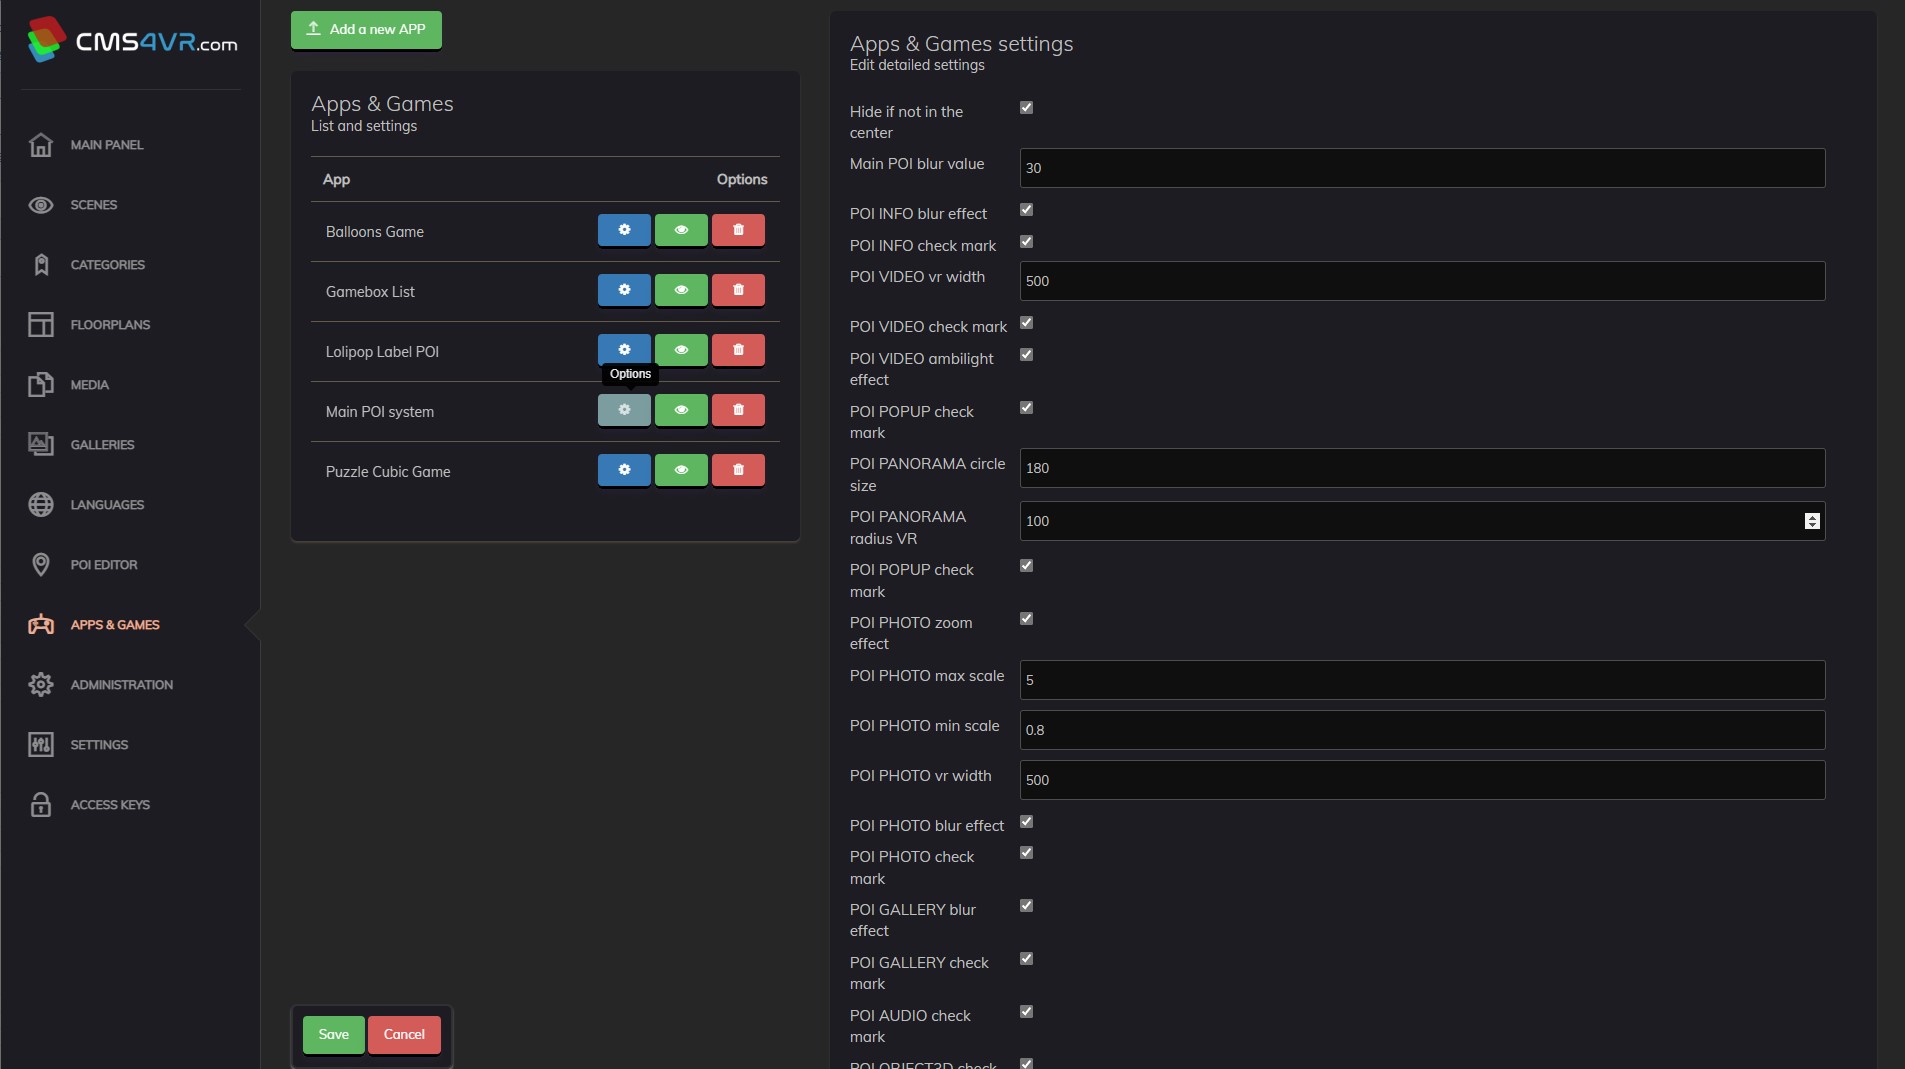Screen dimensions: 1905x1069
Task: Click POI PHOTO min scale field
Action: coord(1422,730)
